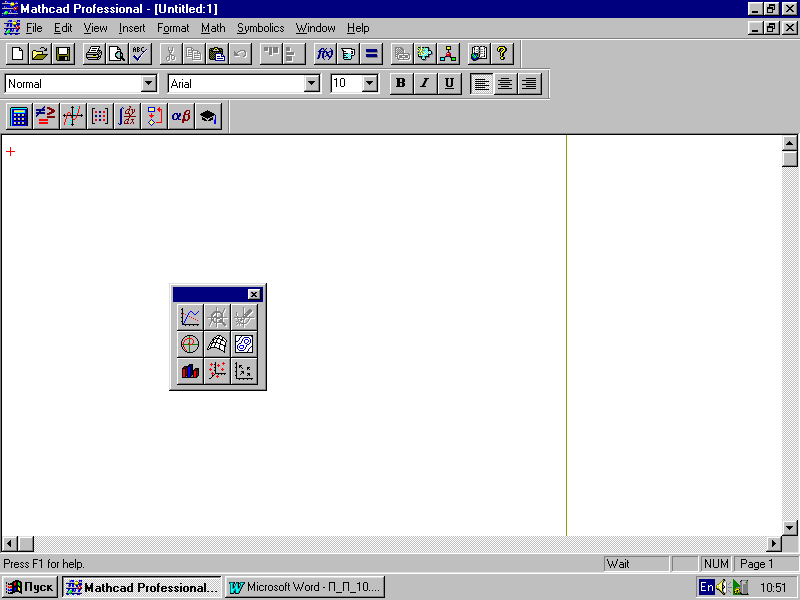Image resolution: width=800 pixels, height=600 pixels.
Task: Set text alignment to left
Action: pyautogui.click(x=481, y=84)
